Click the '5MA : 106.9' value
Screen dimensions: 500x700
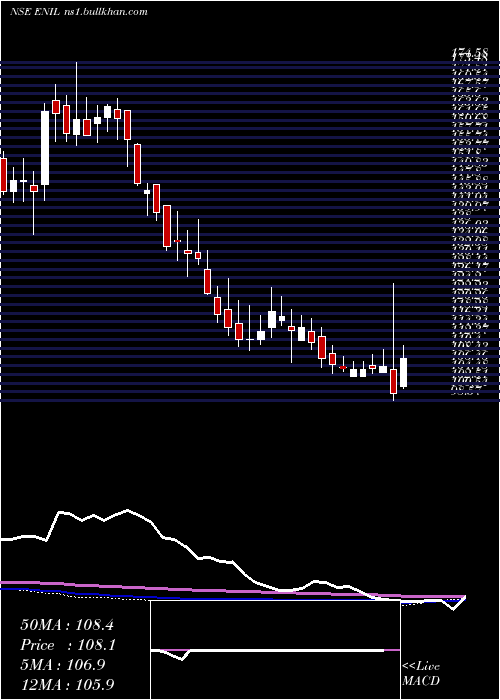click(x=63, y=664)
